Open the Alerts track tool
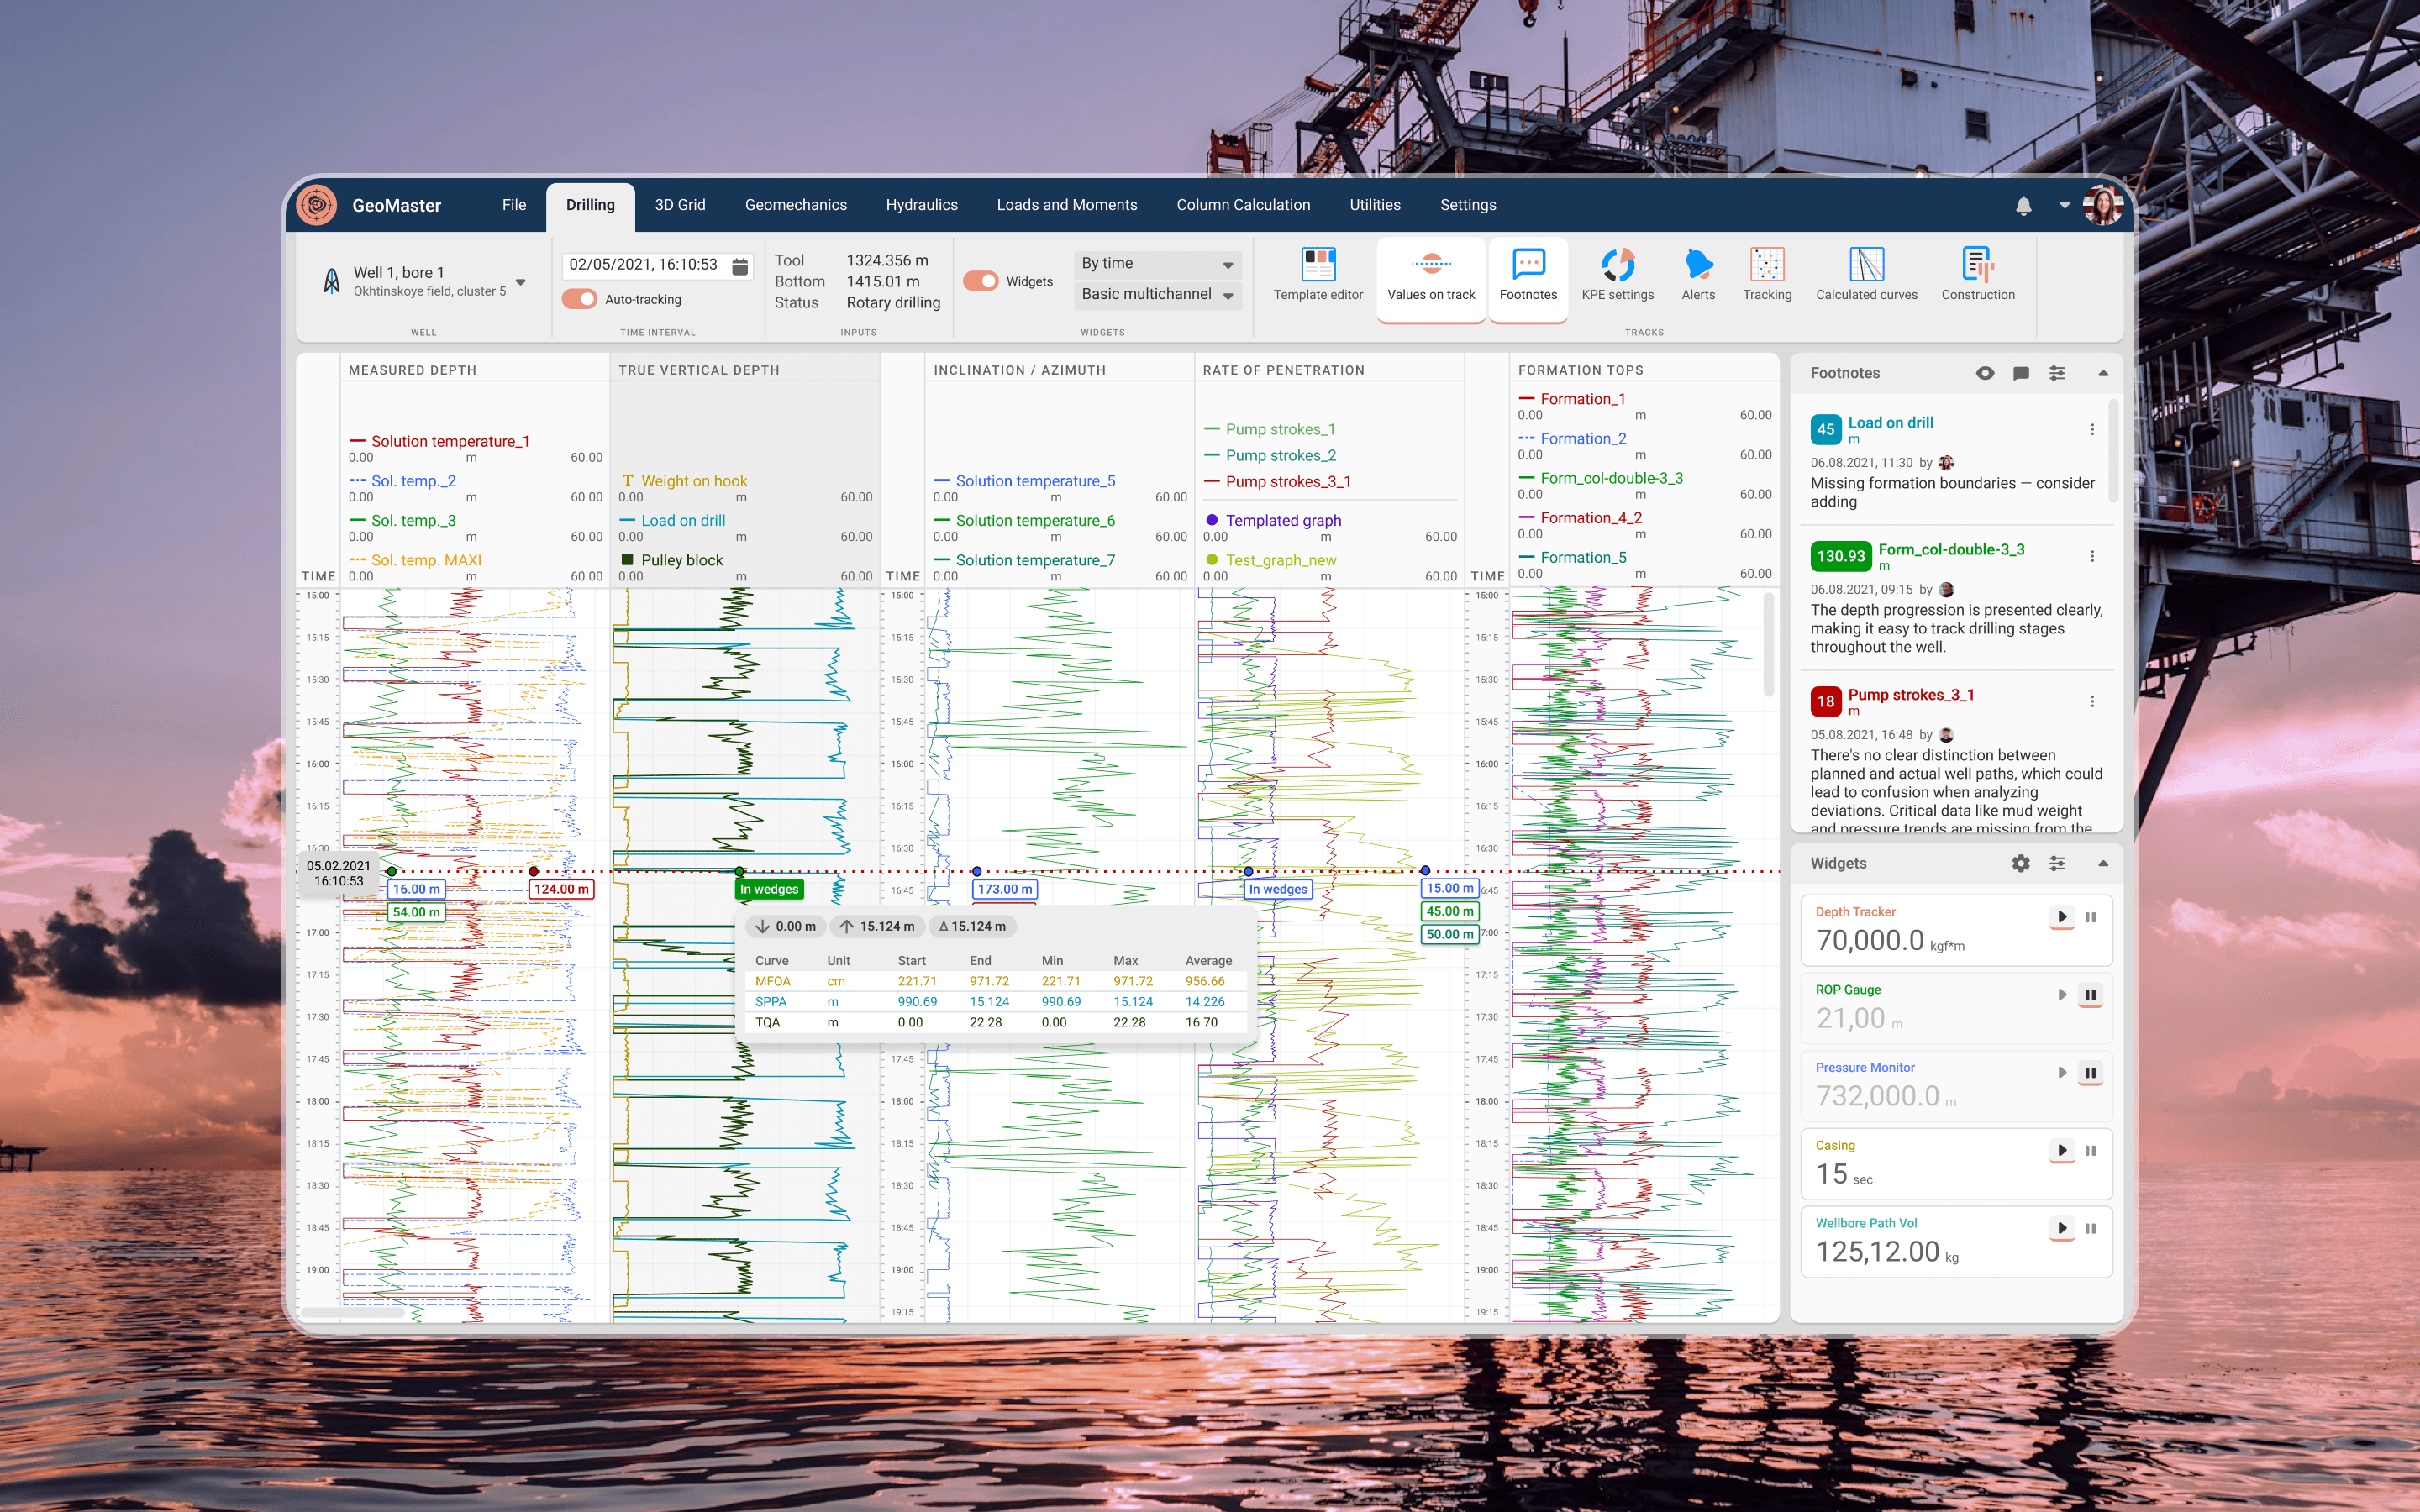The width and height of the screenshot is (2420, 1512). pyautogui.click(x=1697, y=274)
